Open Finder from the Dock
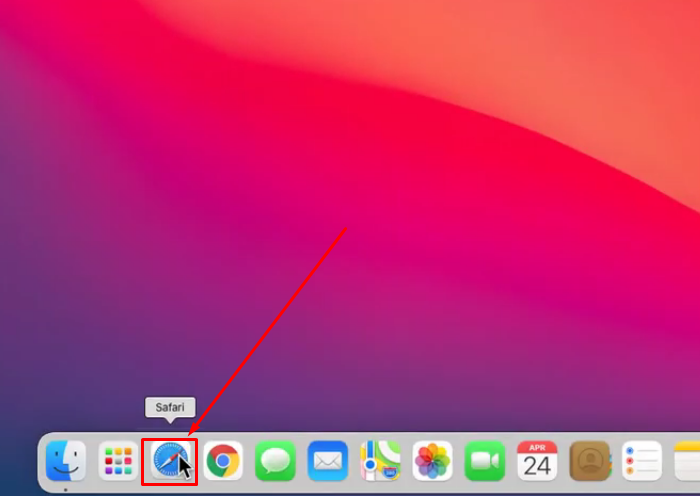This screenshot has width=700, height=496. click(x=66, y=461)
